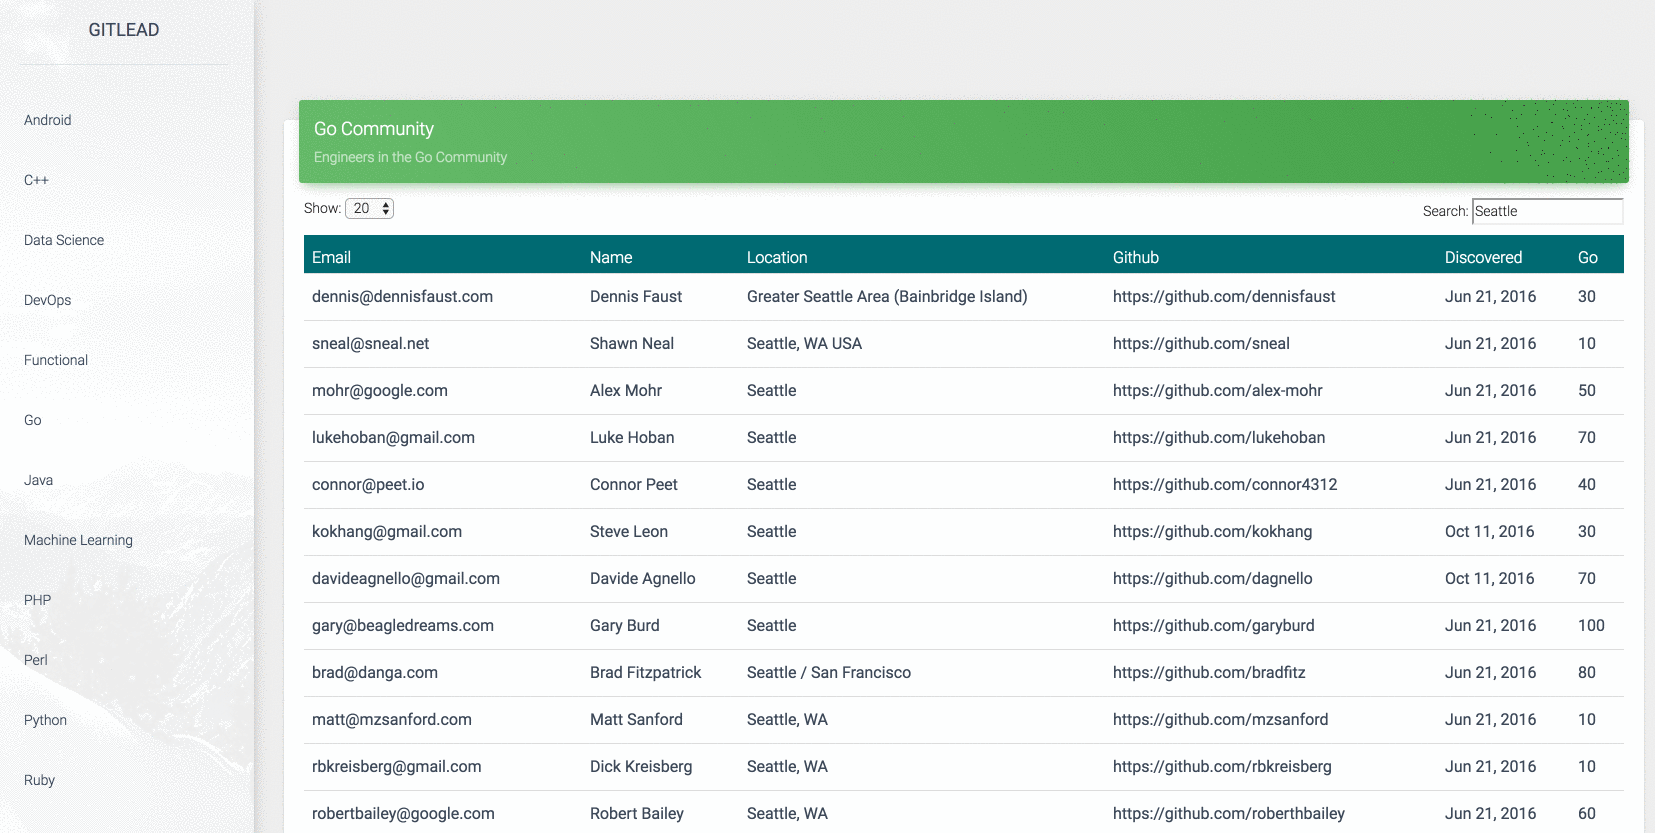Open Dennis Faust's GitHub link
This screenshot has width=1655, height=833.
1224,297
